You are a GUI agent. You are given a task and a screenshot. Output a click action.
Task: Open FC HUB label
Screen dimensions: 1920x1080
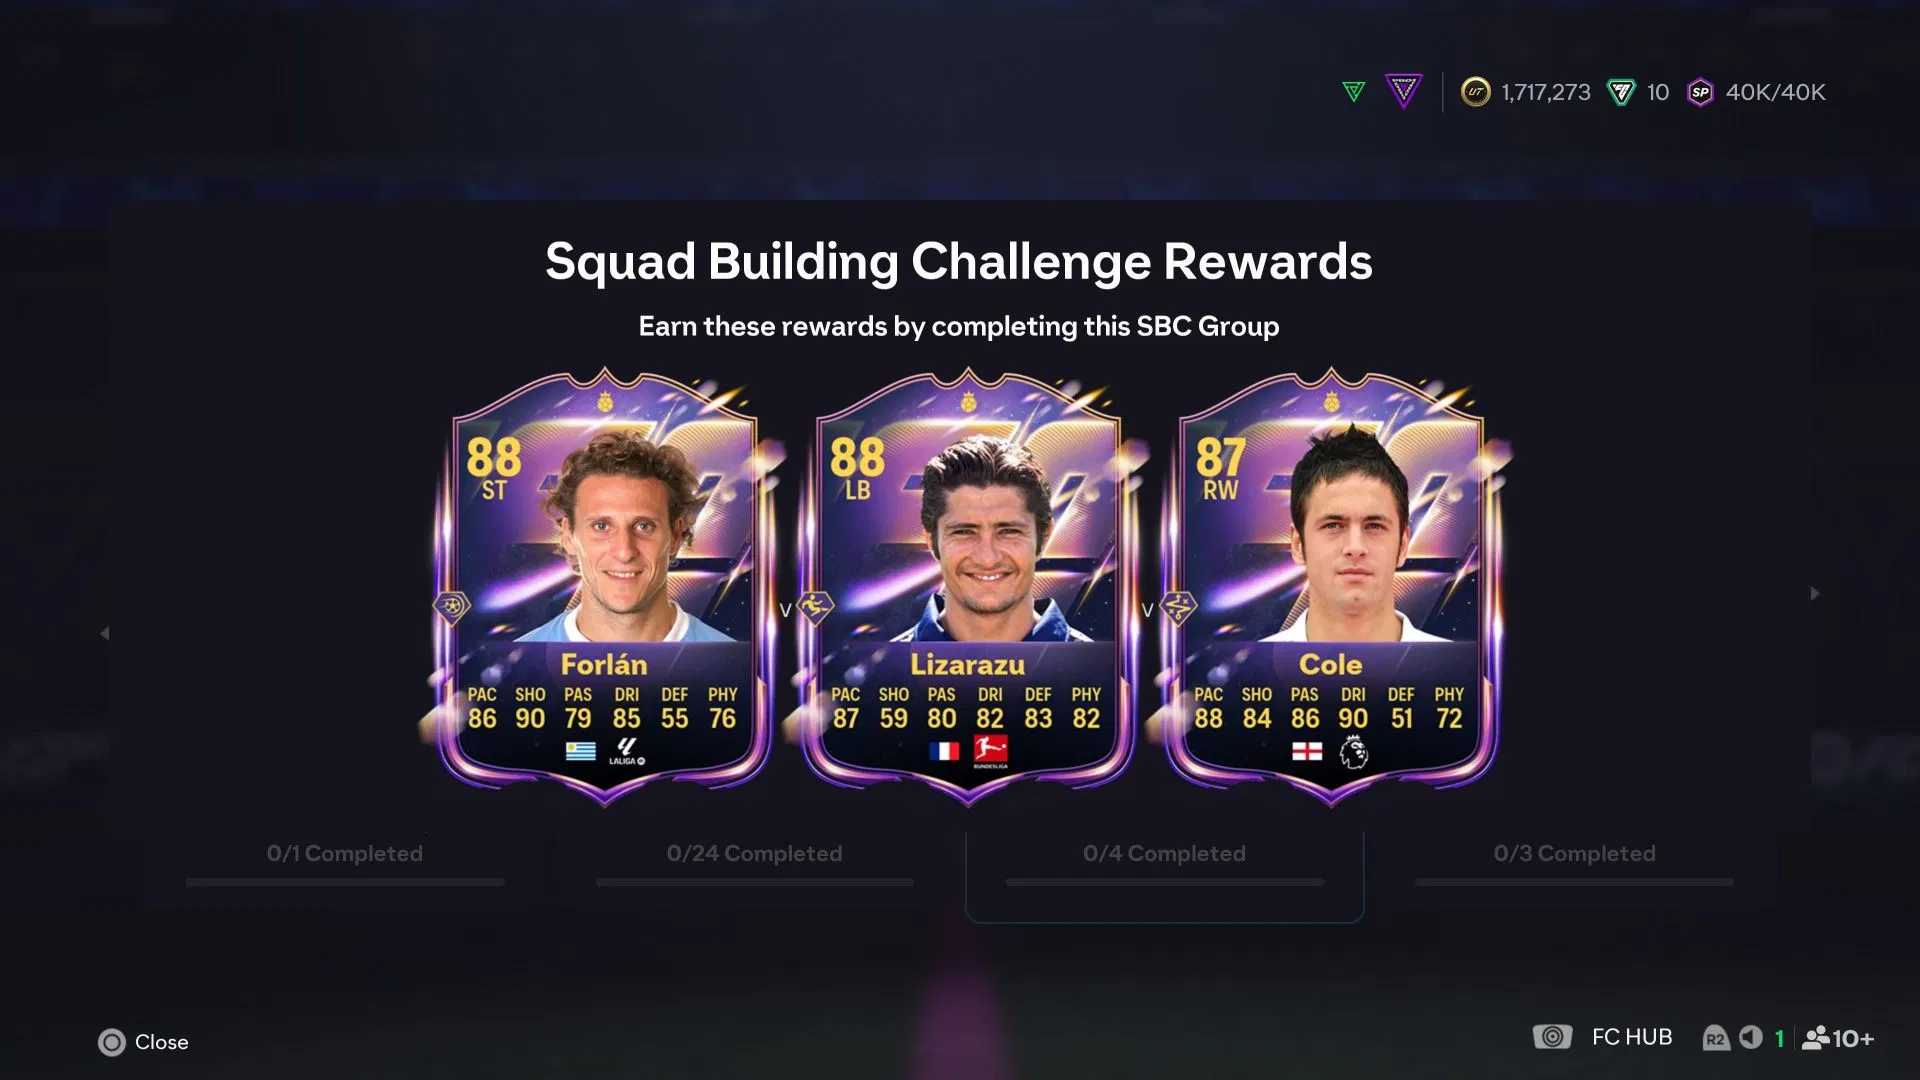[x=1632, y=1037]
